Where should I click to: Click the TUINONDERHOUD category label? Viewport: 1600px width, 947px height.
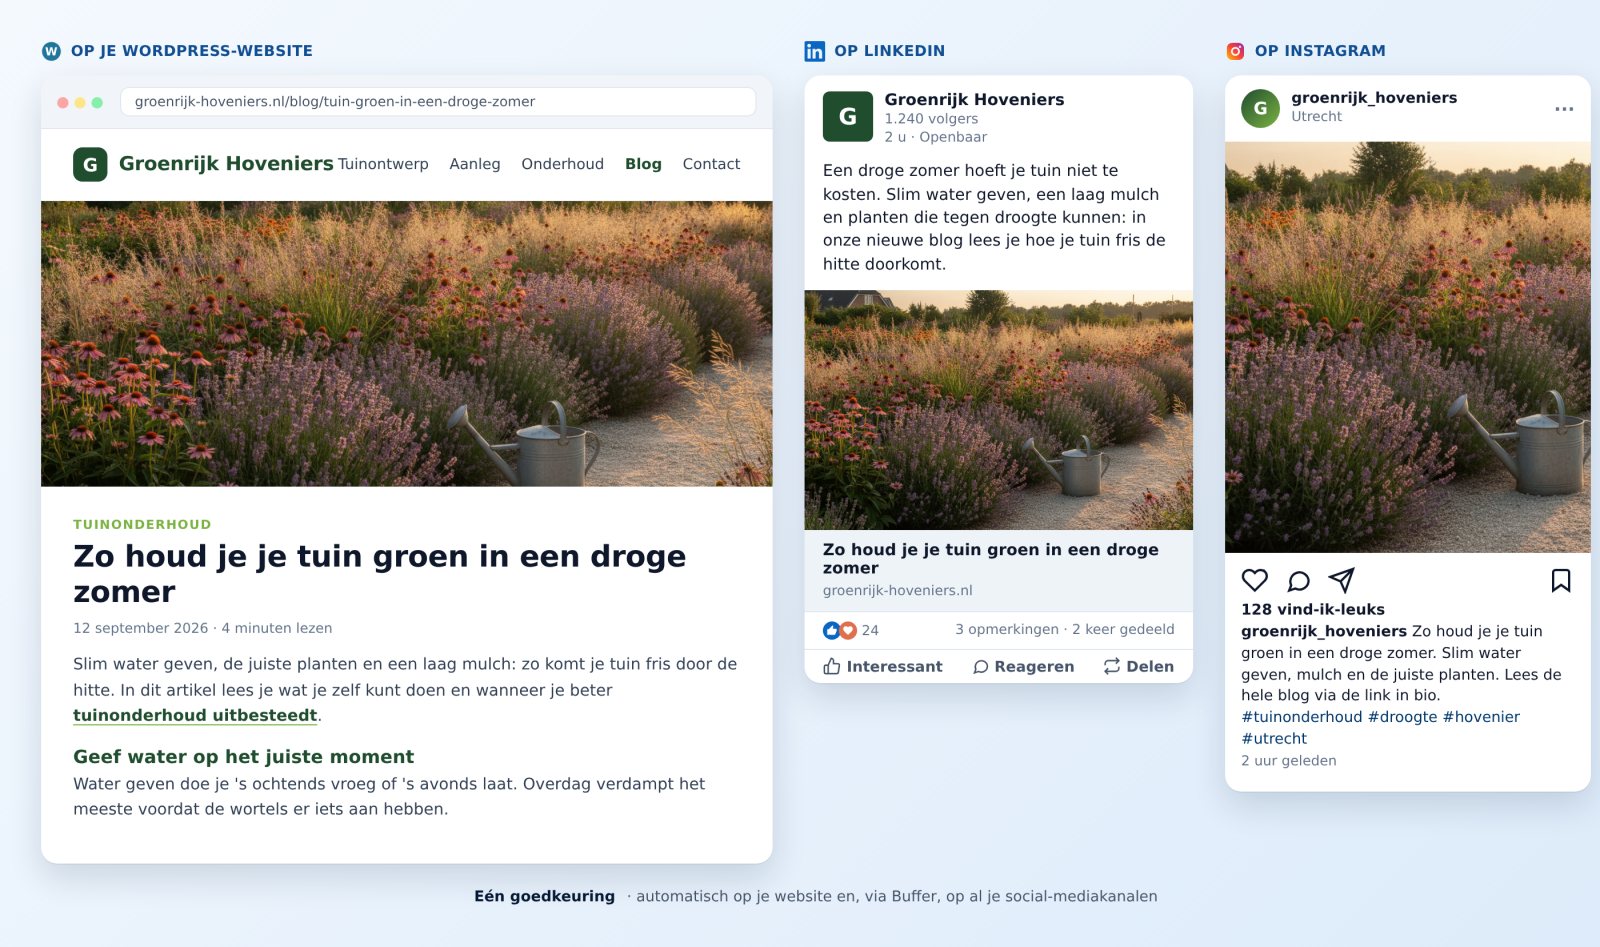[x=142, y=524]
